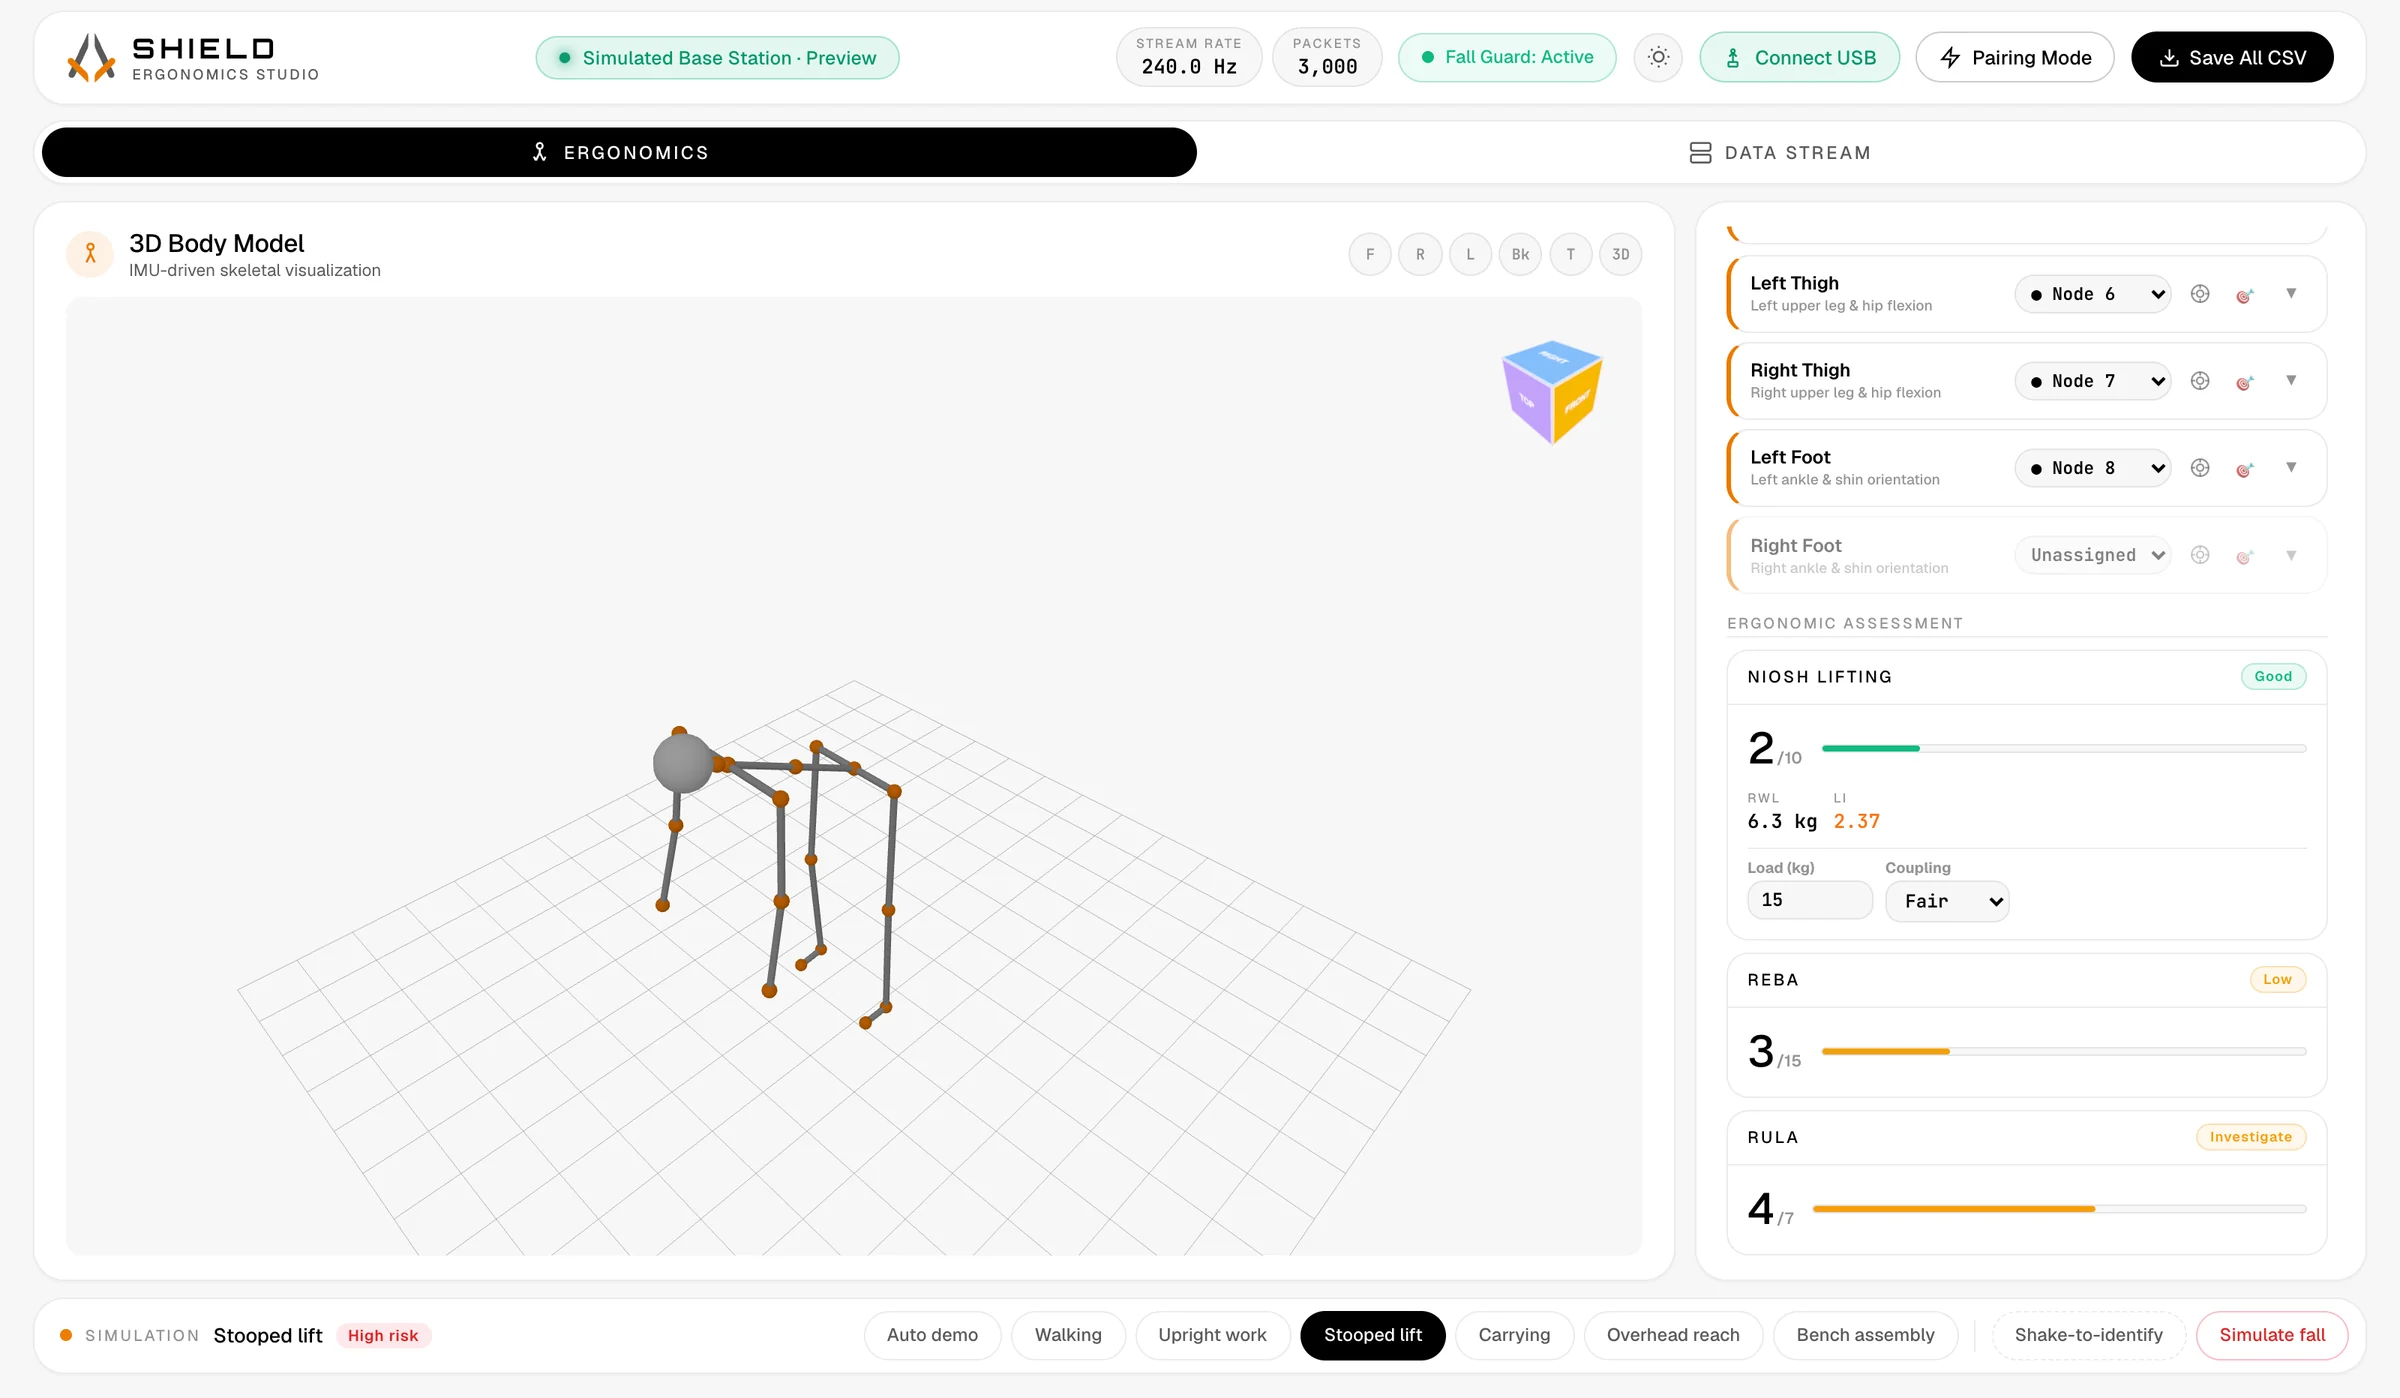This screenshot has width=2400, height=1398.
Task: Switch to Front view (F)
Action: (1370, 254)
